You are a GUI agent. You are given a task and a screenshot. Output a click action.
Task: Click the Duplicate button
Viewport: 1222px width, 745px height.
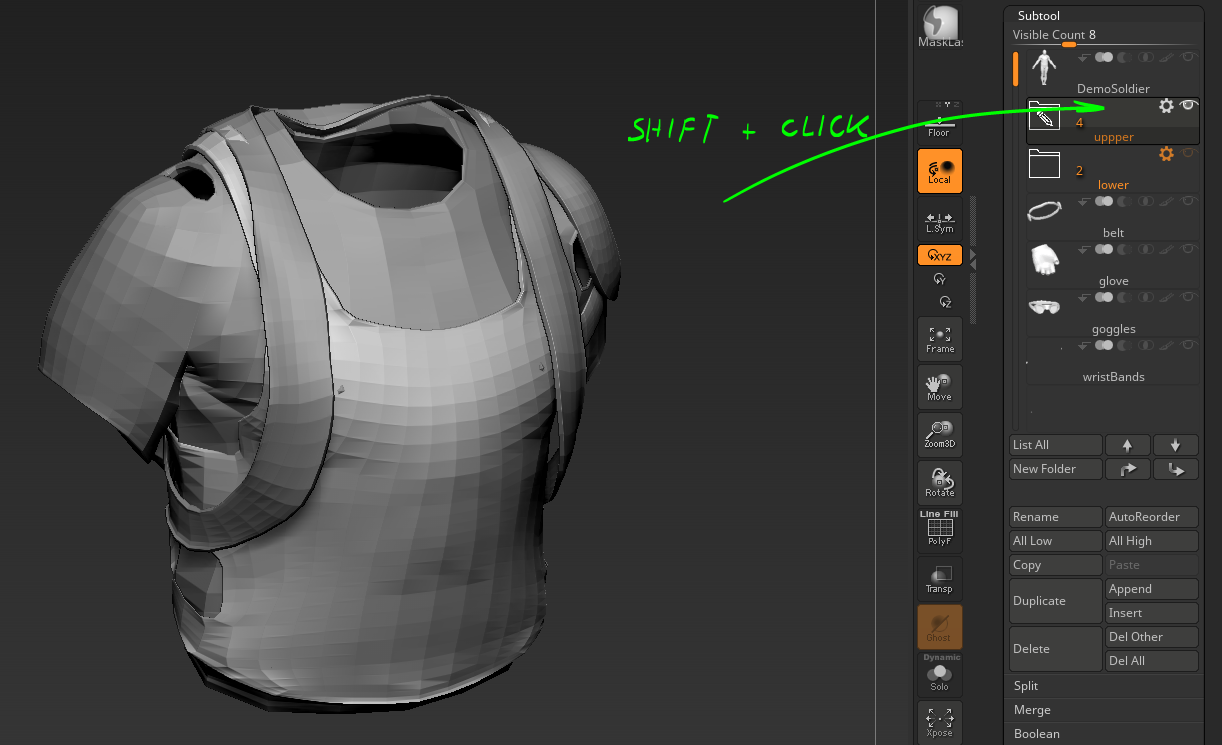coord(1056,601)
